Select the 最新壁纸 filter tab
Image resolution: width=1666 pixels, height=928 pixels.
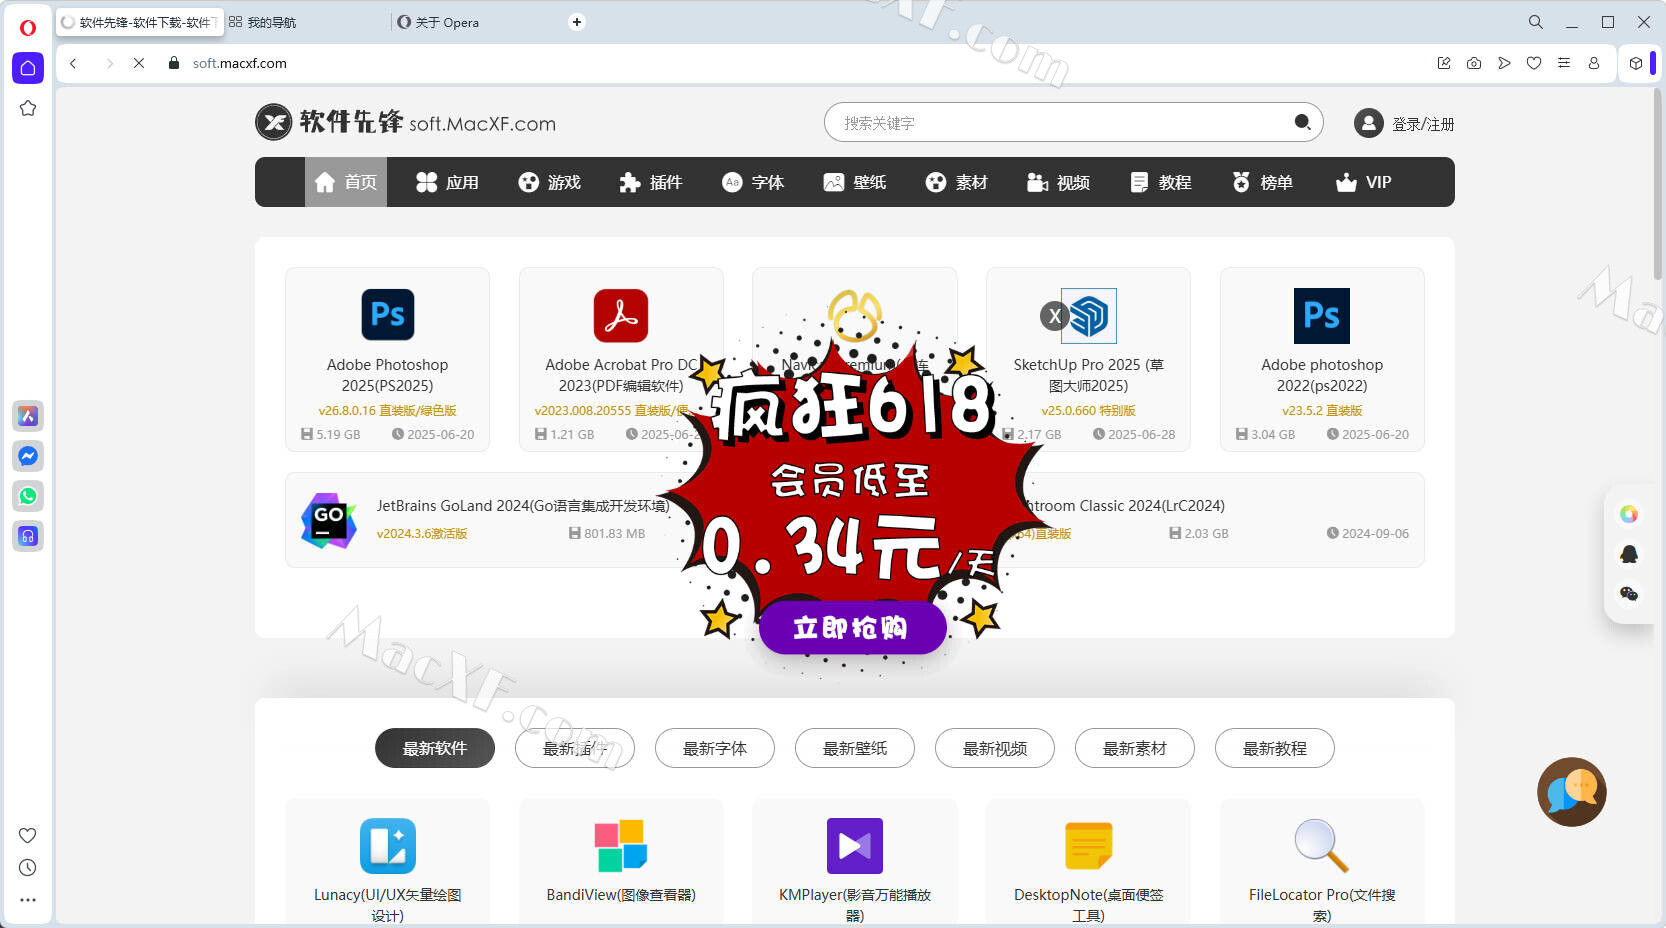tap(855, 748)
